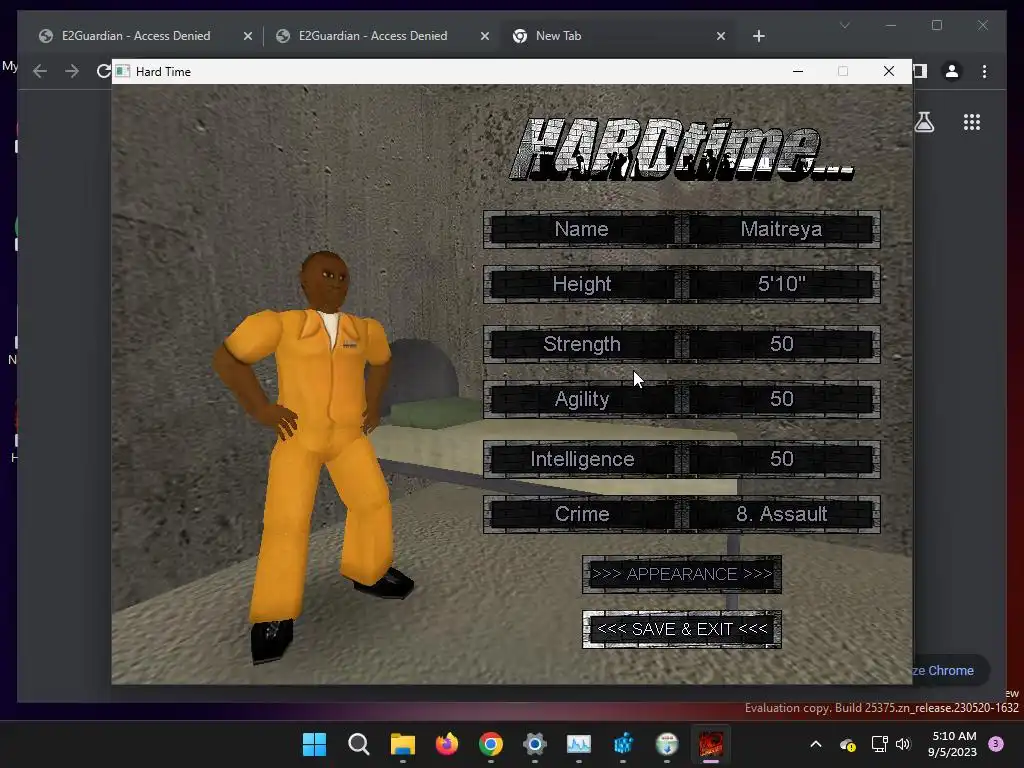The height and width of the screenshot is (768, 1024).
Task: Adjust the Agility value 50
Action: (x=781, y=399)
